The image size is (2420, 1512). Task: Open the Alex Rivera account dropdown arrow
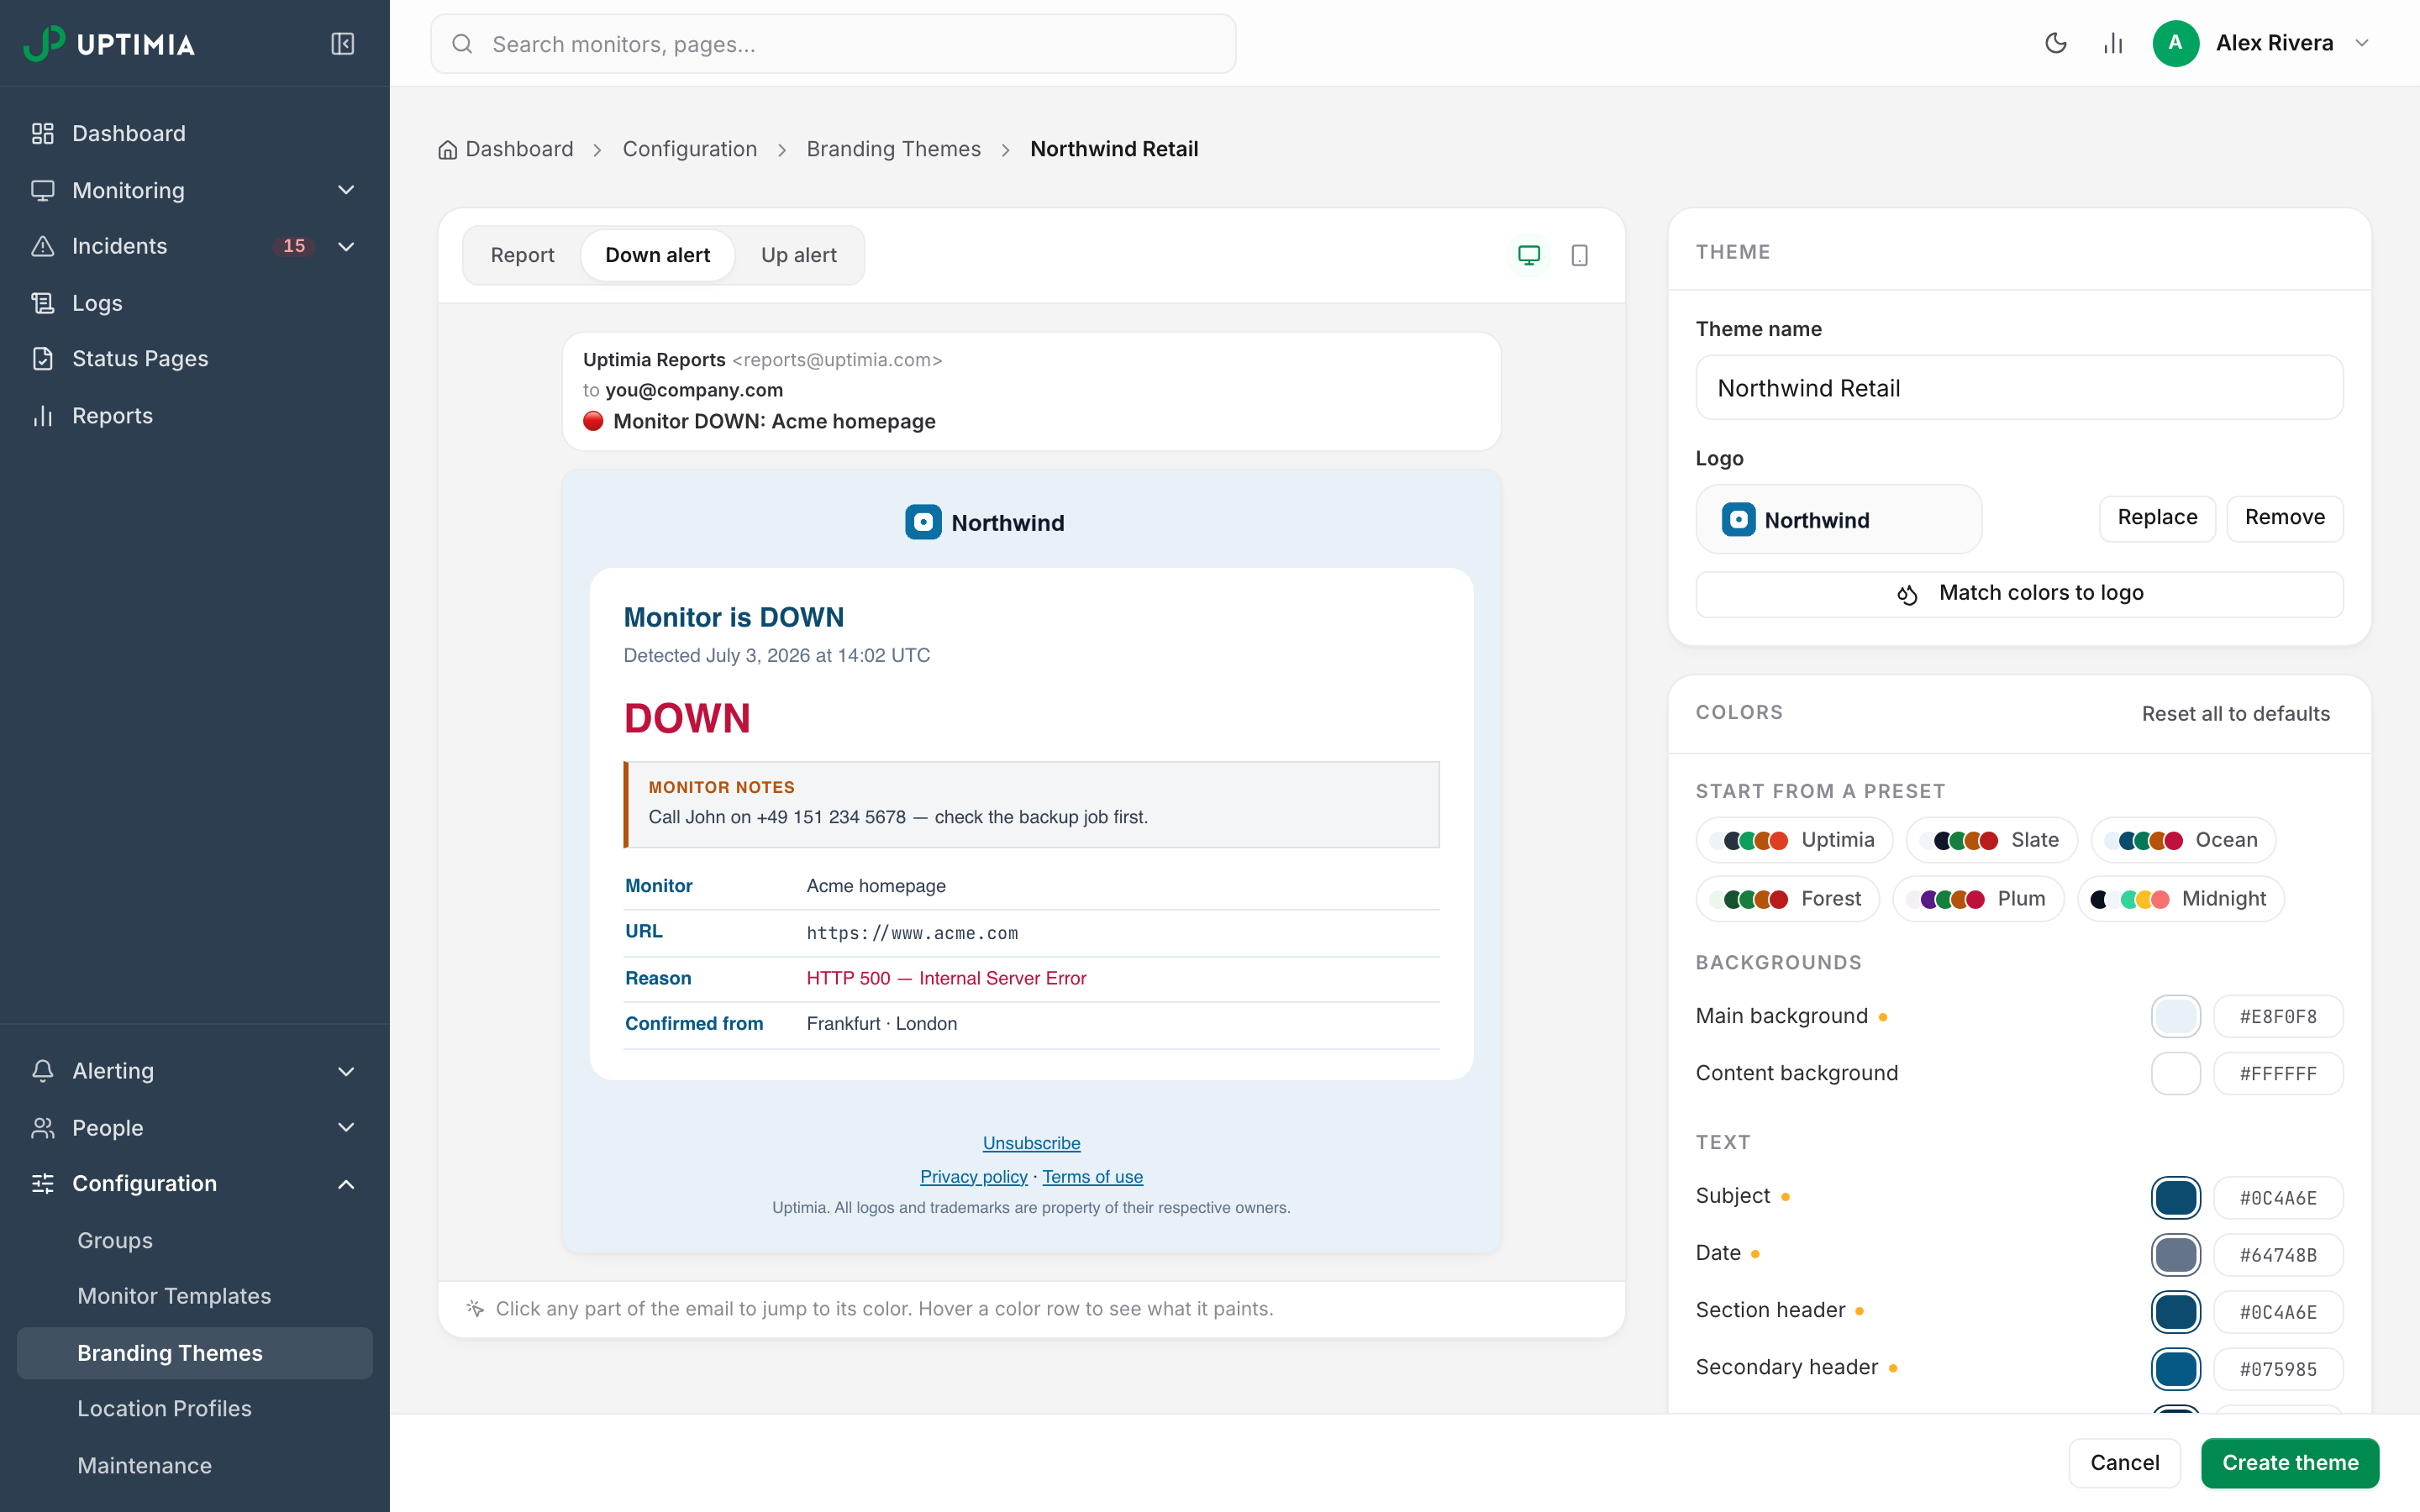point(2362,43)
